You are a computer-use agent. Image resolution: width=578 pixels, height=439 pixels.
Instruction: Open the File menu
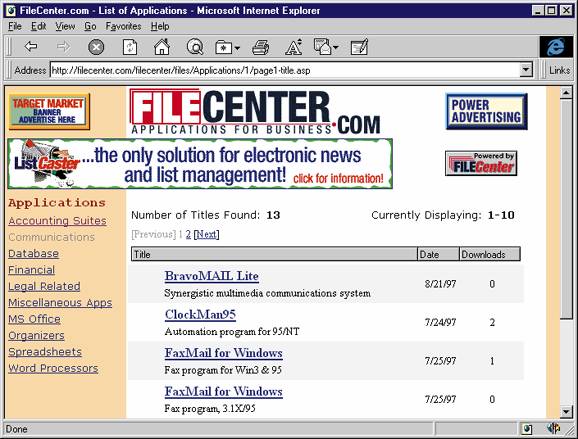(15, 27)
